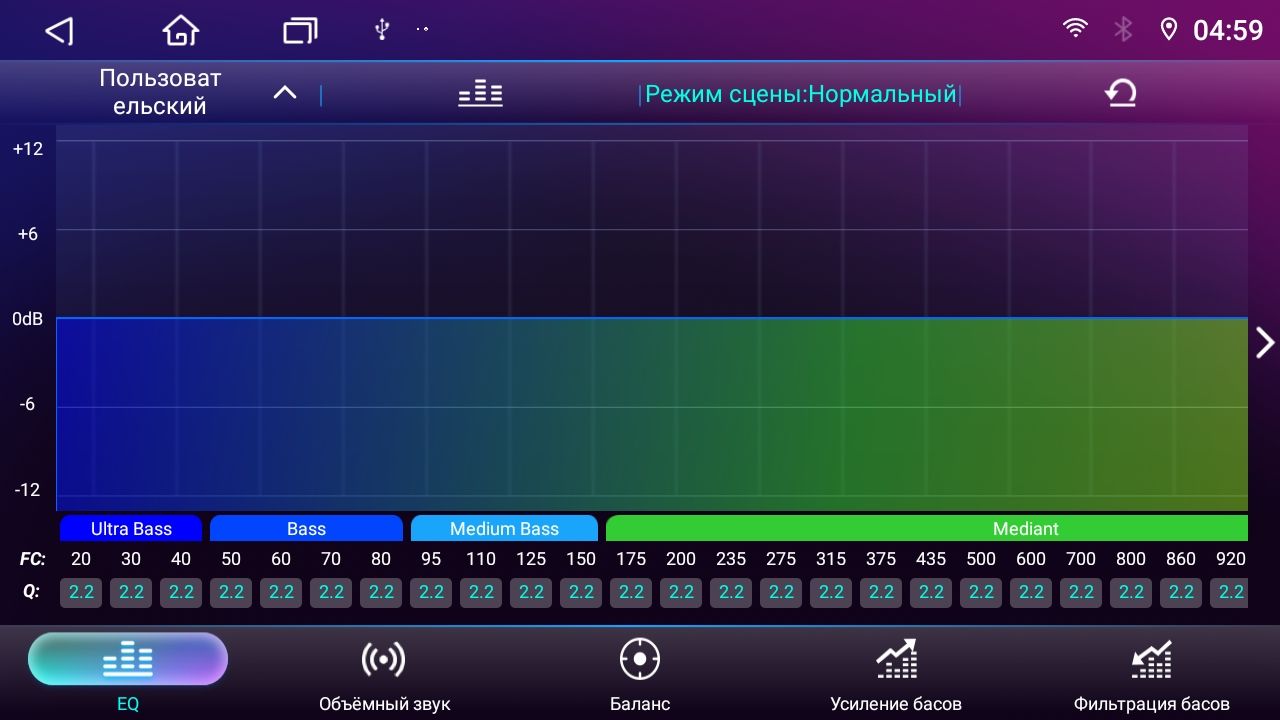This screenshot has width=1280, height=720.
Task: Go to the Фильтрация басов tab
Action: 1151,674
